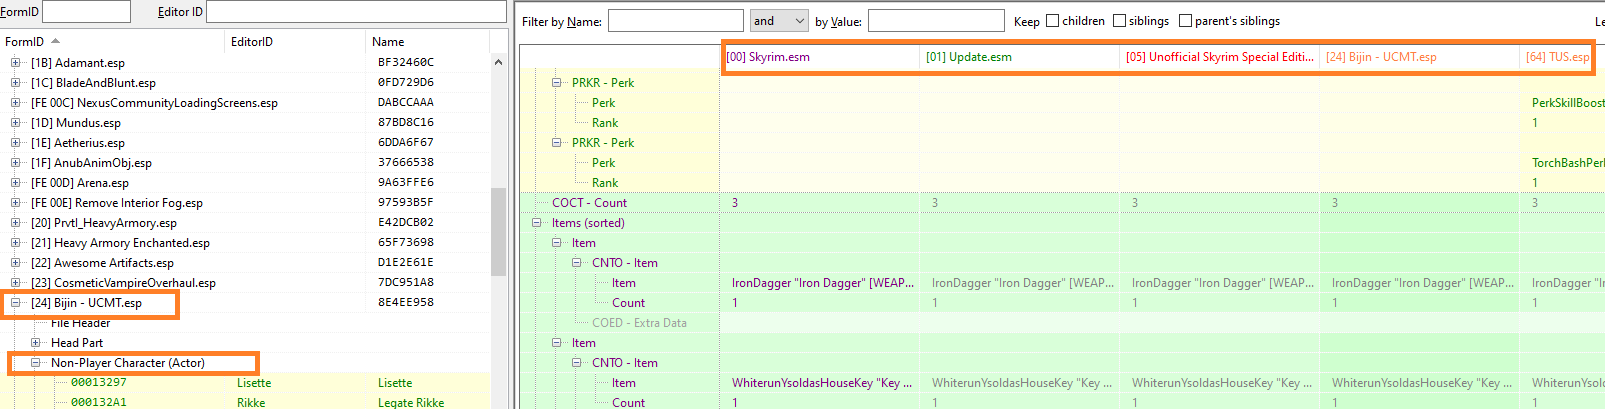Select the File Header entry
1605x409 pixels.
pyautogui.click(x=81, y=323)
